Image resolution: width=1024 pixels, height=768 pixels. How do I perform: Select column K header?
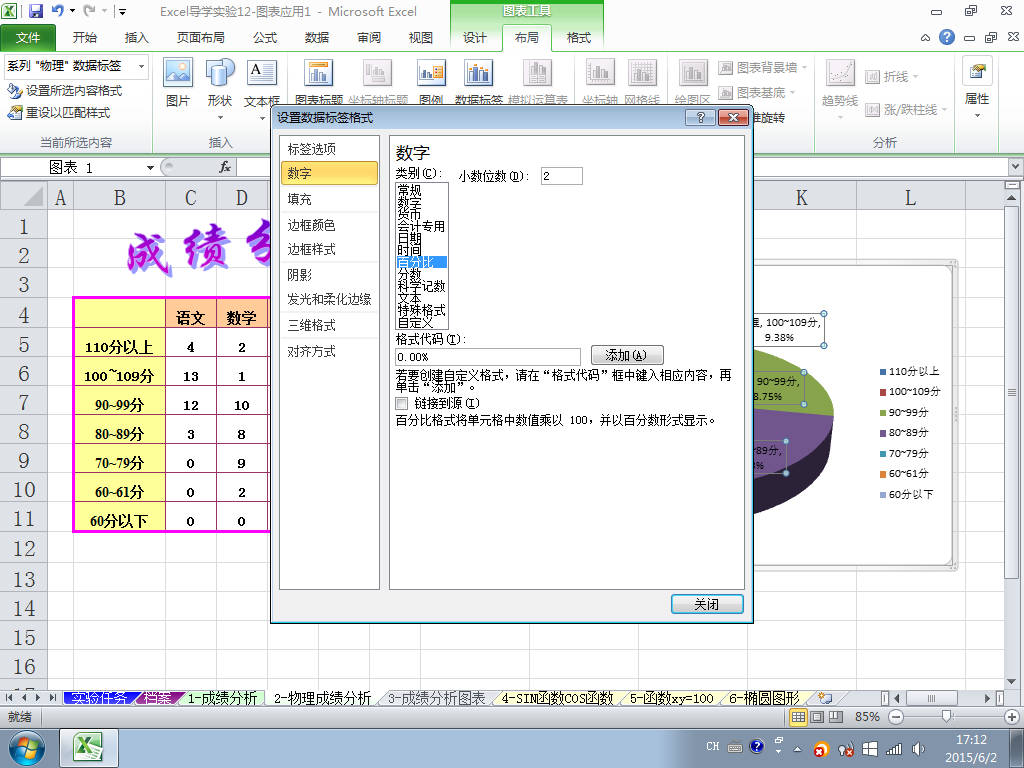(x=802, y=197)
